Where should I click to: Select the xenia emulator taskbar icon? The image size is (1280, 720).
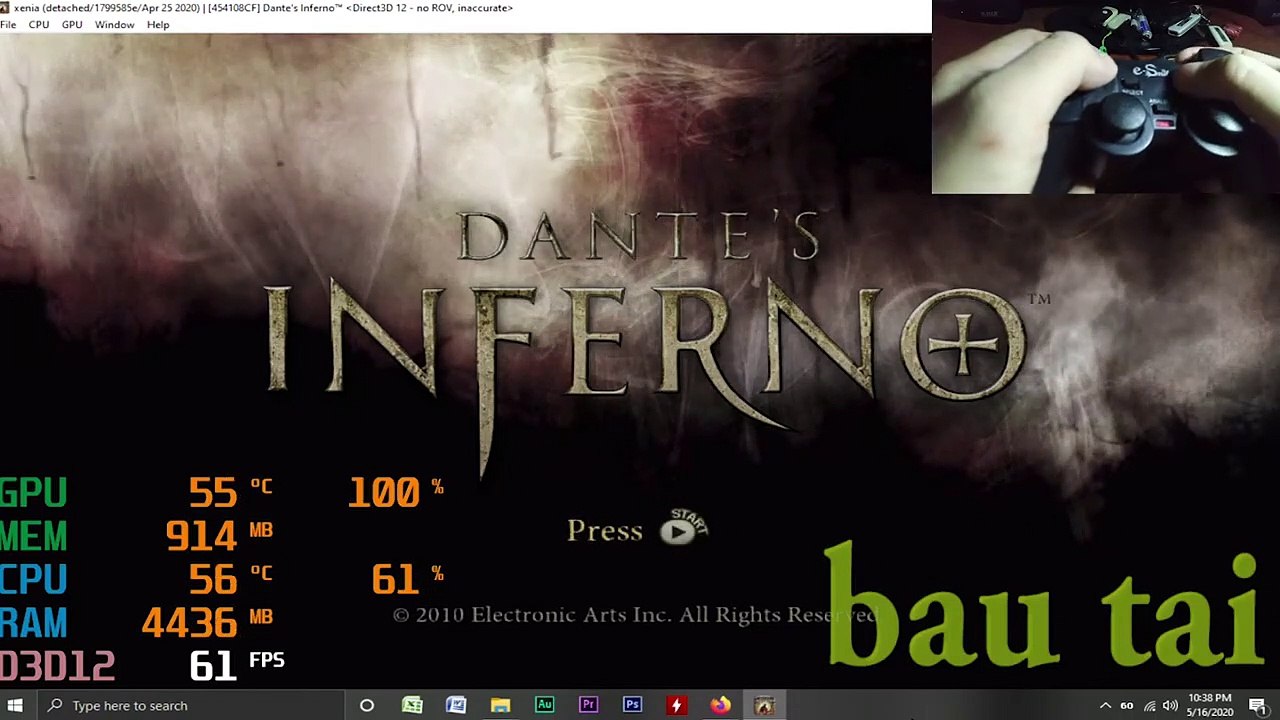tap(764, 706)
